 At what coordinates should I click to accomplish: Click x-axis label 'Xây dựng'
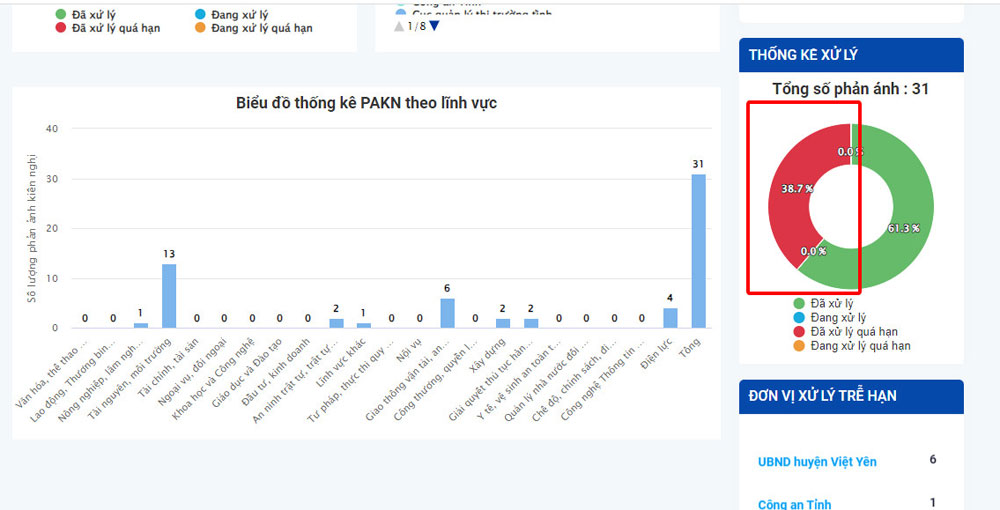[x=487, y=354]
